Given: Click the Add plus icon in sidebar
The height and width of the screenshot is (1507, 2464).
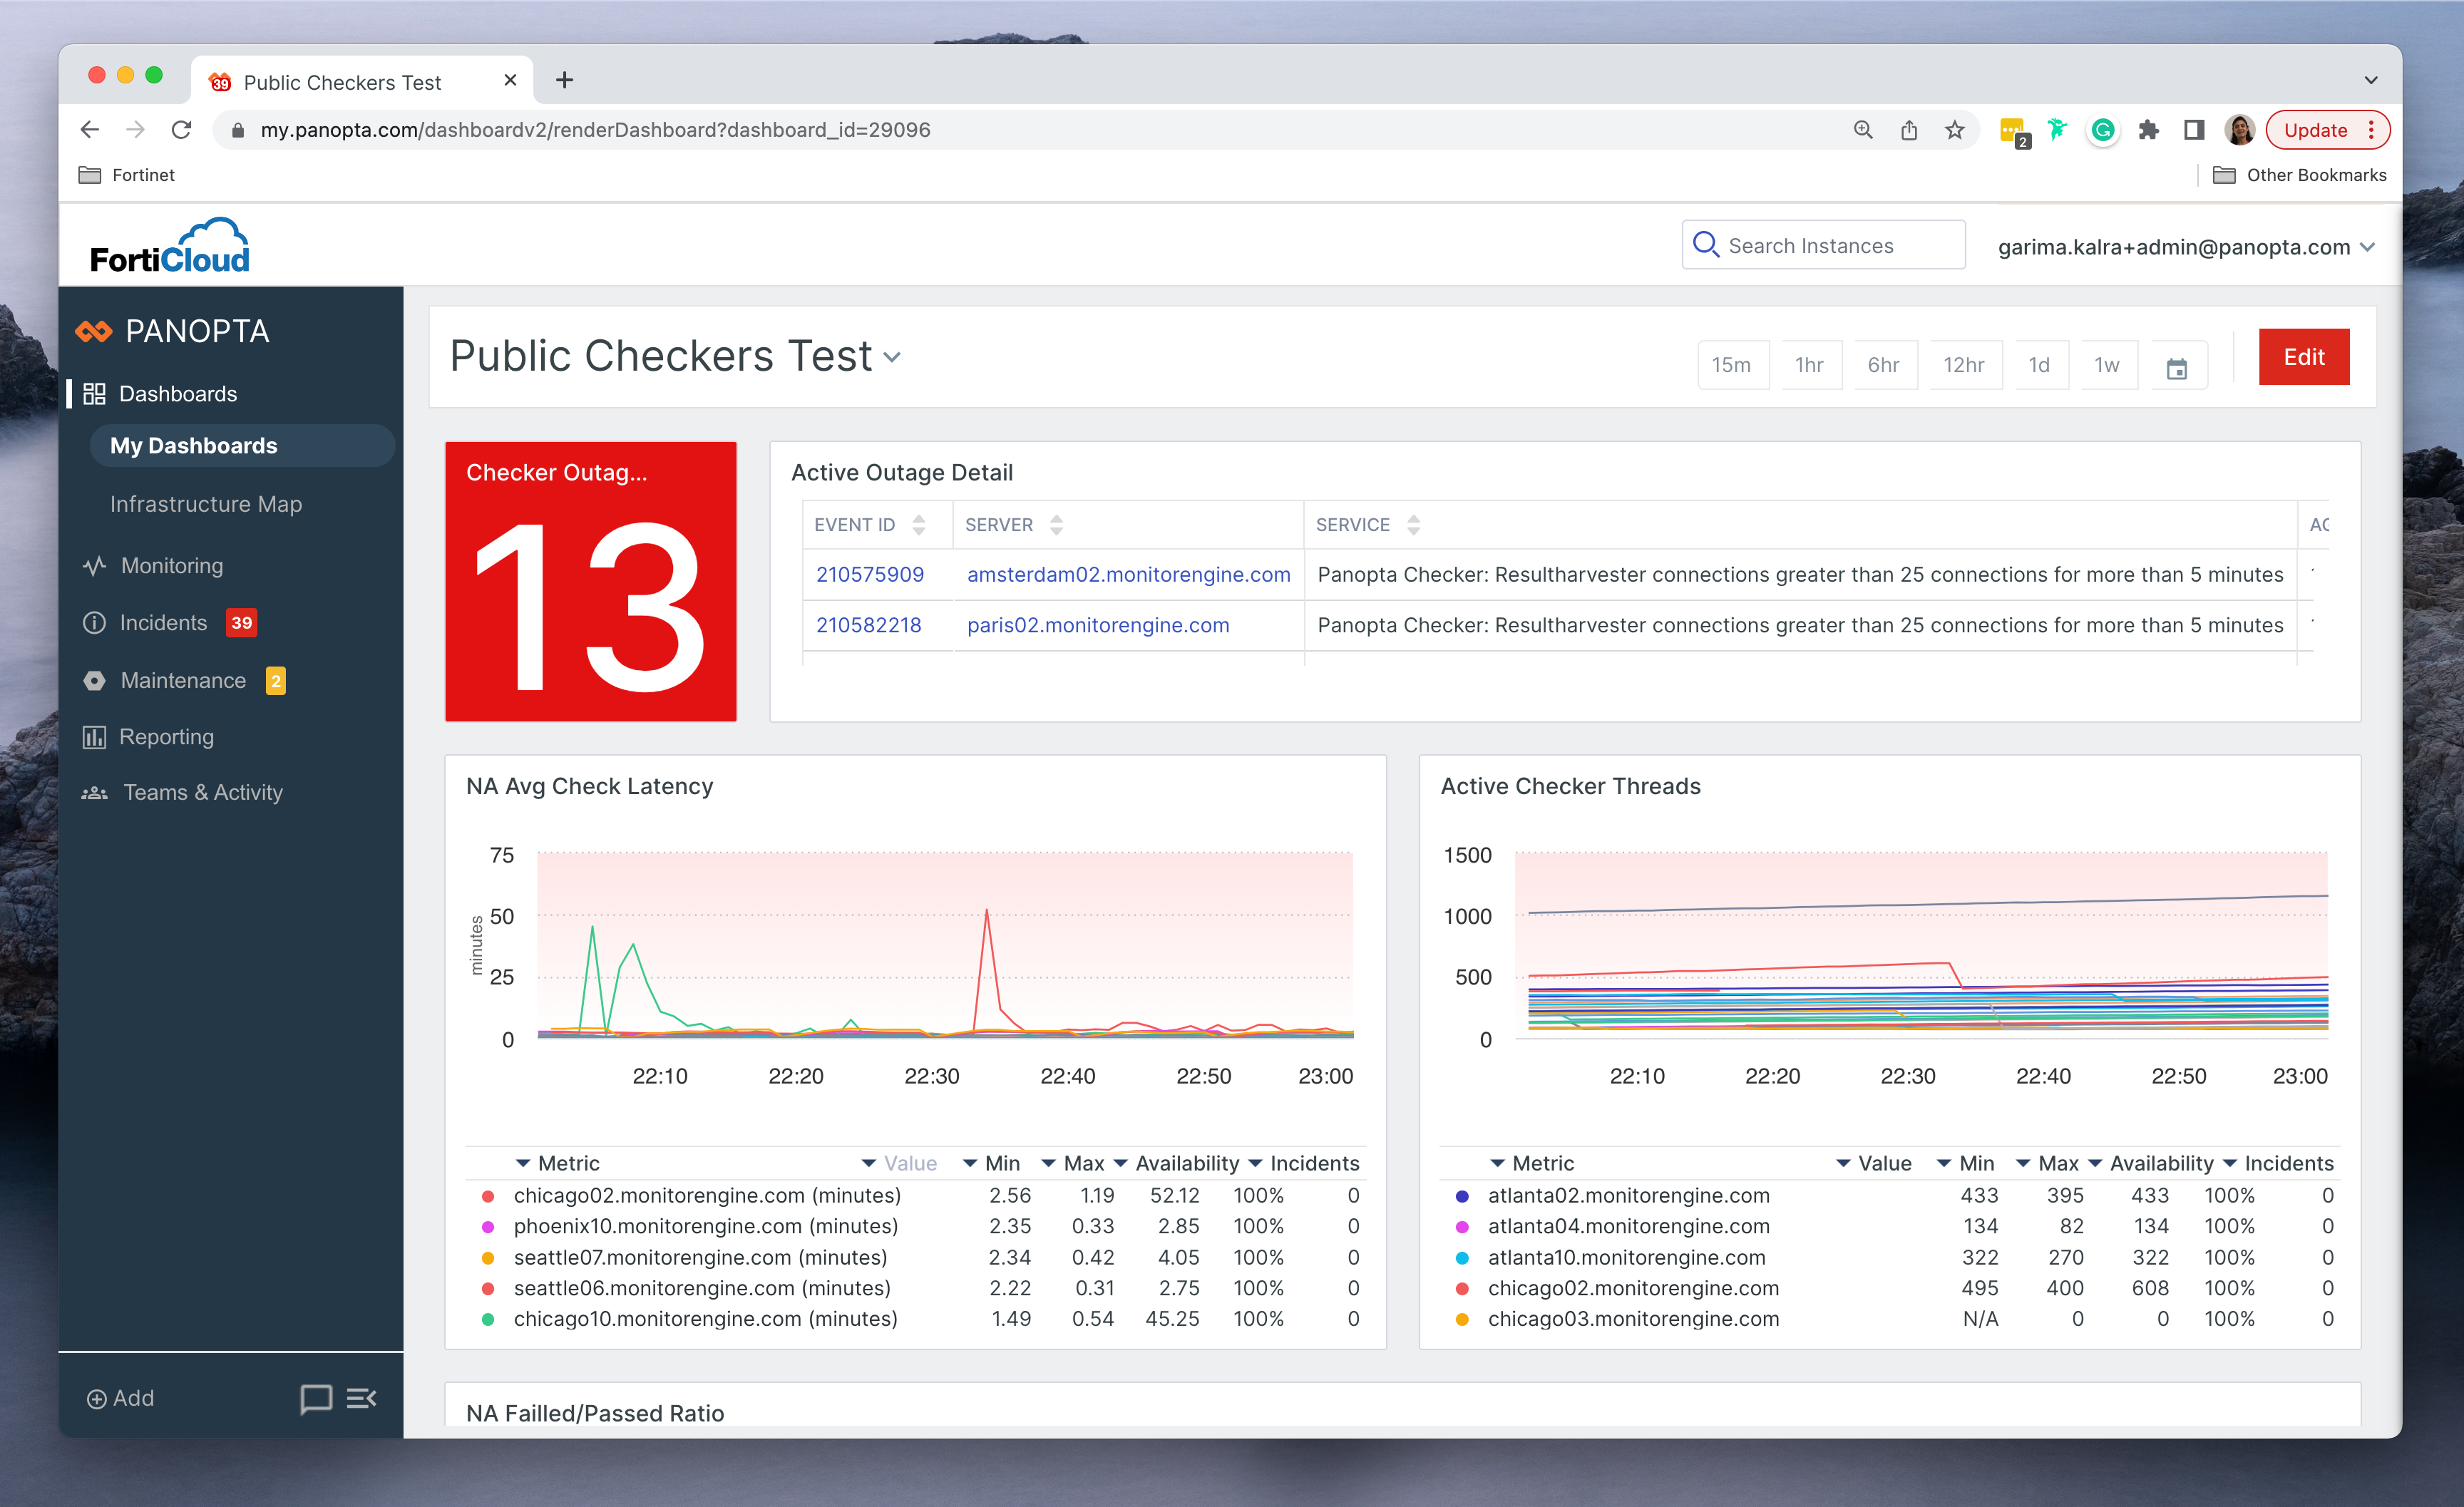Looking at the screenshot, I should coord(97,1399).
